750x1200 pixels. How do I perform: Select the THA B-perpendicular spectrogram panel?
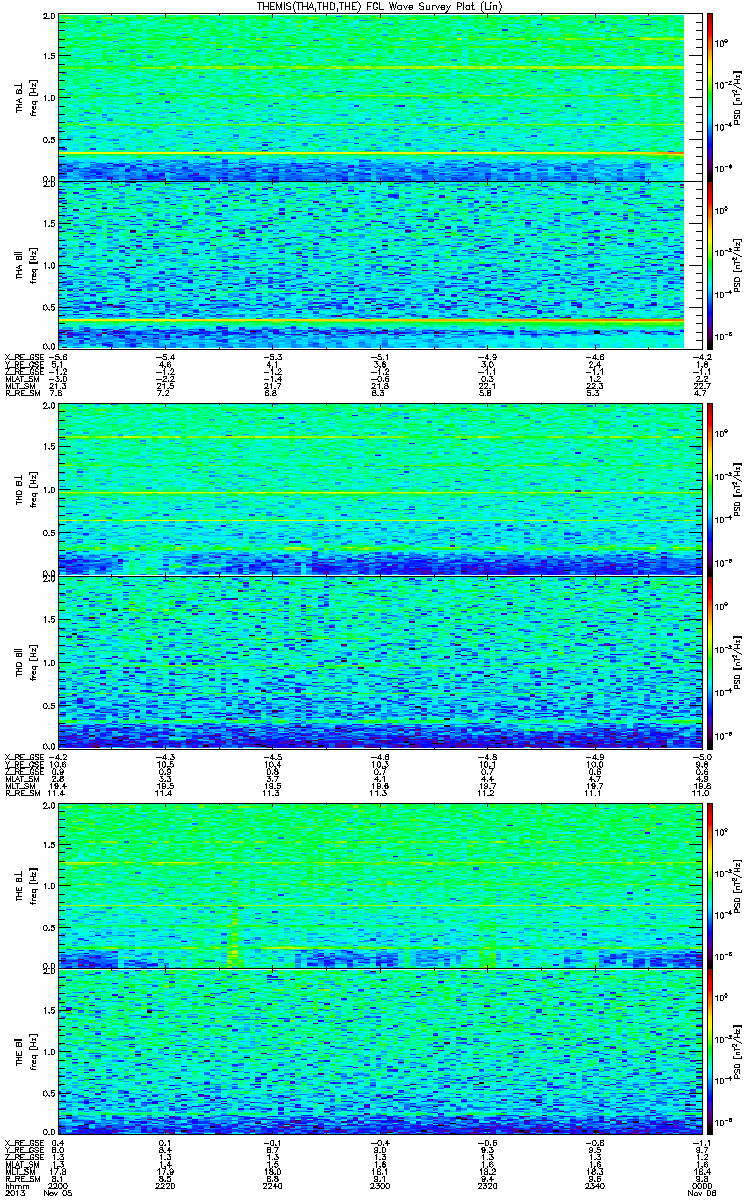tap(370, 97)
